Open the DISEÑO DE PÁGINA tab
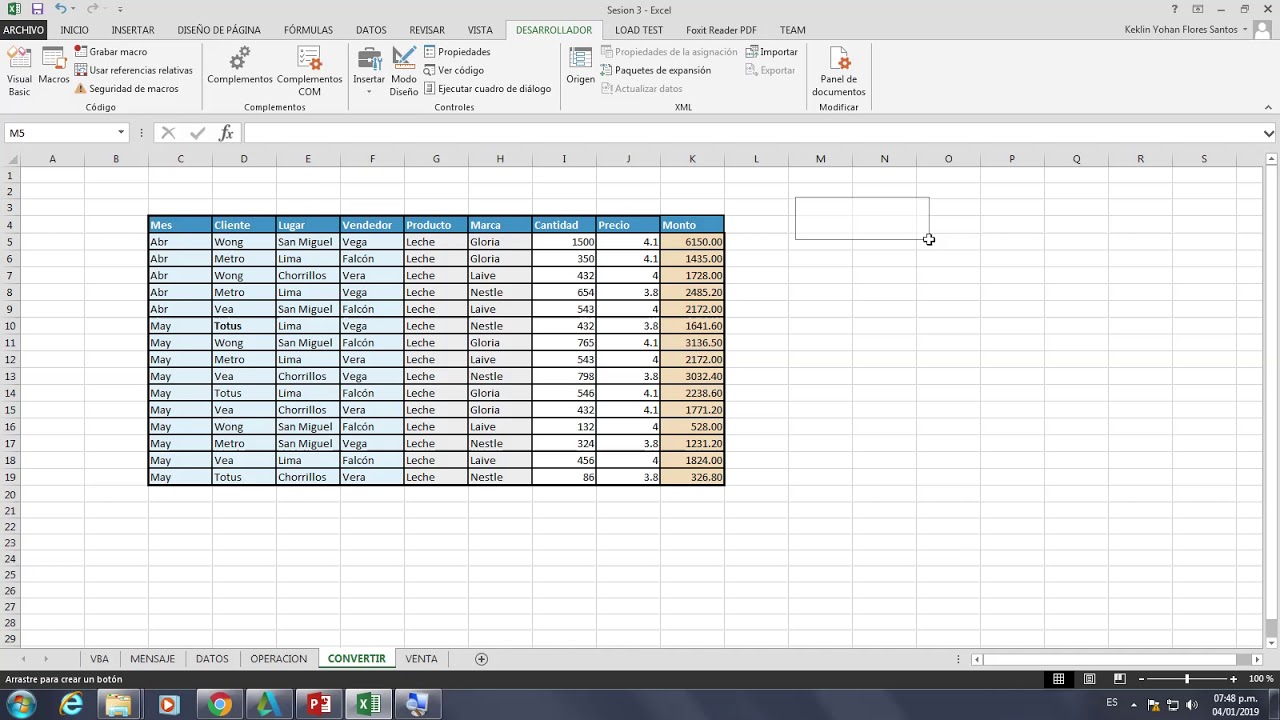 click(219, 30)
